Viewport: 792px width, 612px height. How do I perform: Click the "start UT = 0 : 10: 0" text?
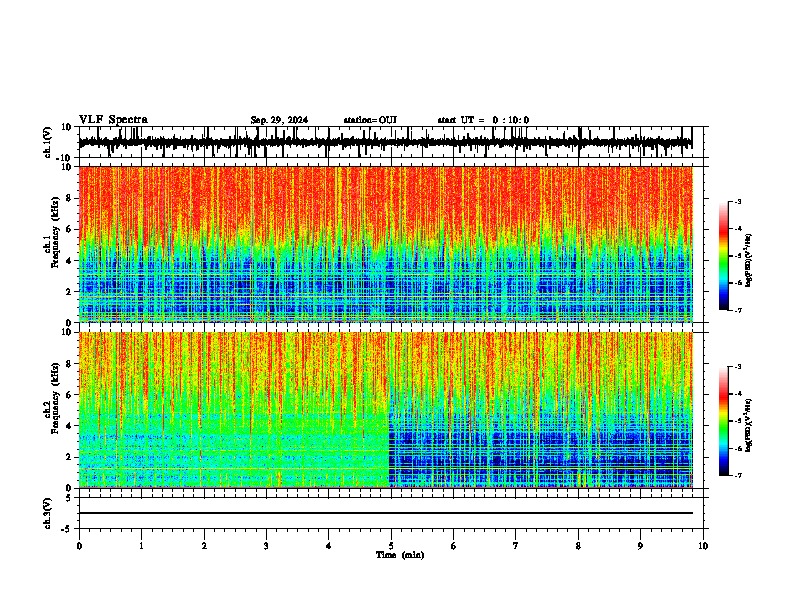[x=483, y=120]
